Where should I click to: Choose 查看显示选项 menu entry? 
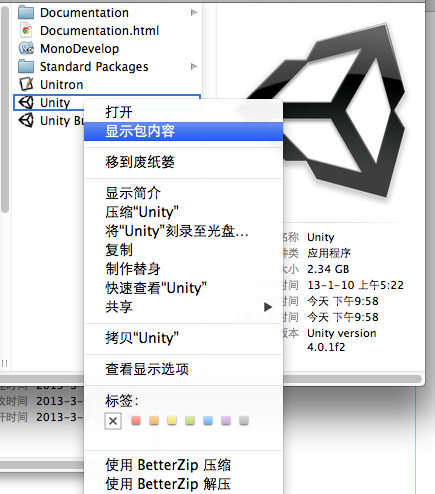(183, 369)
